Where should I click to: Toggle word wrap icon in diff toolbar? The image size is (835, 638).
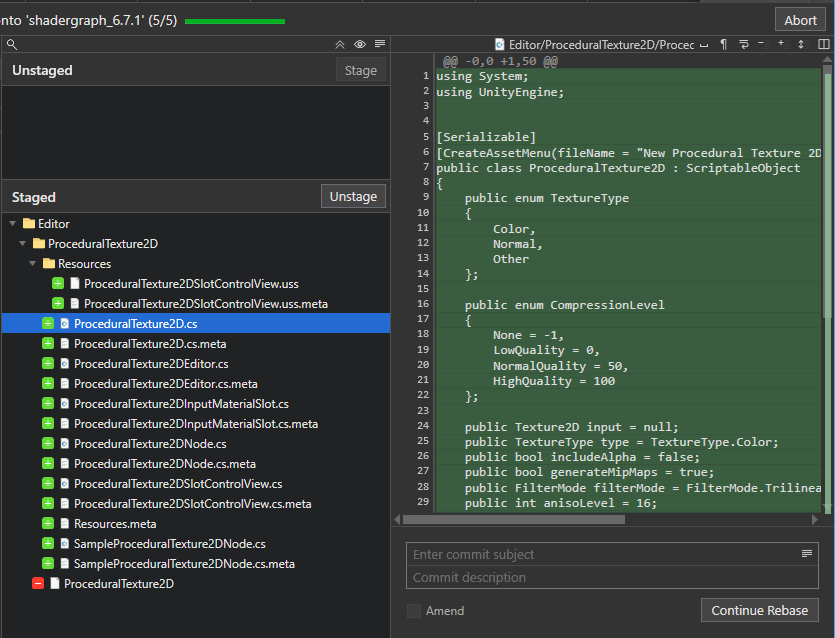pos(743,44)
